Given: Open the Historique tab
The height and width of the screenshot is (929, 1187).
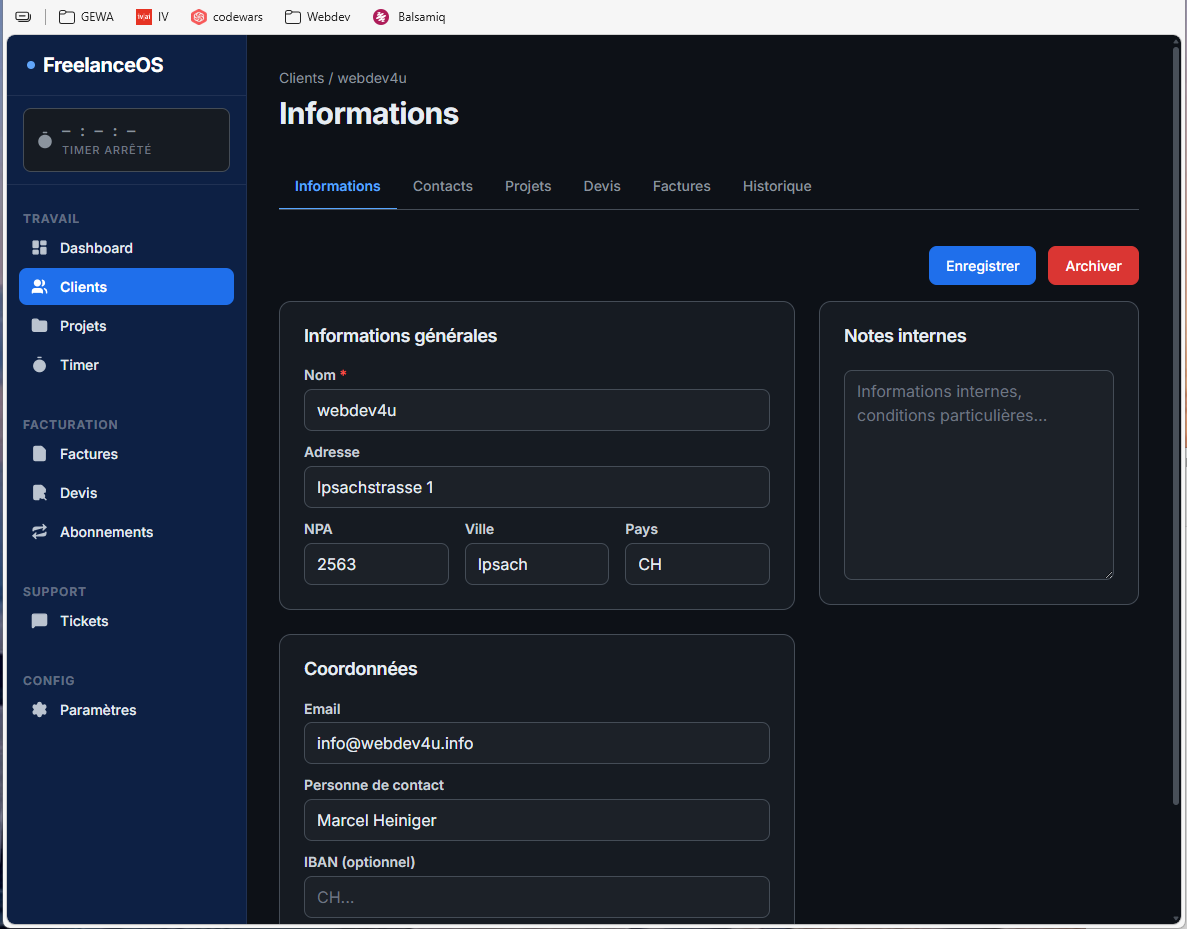Looking at the screenshot, I should (x=776, y=186).
